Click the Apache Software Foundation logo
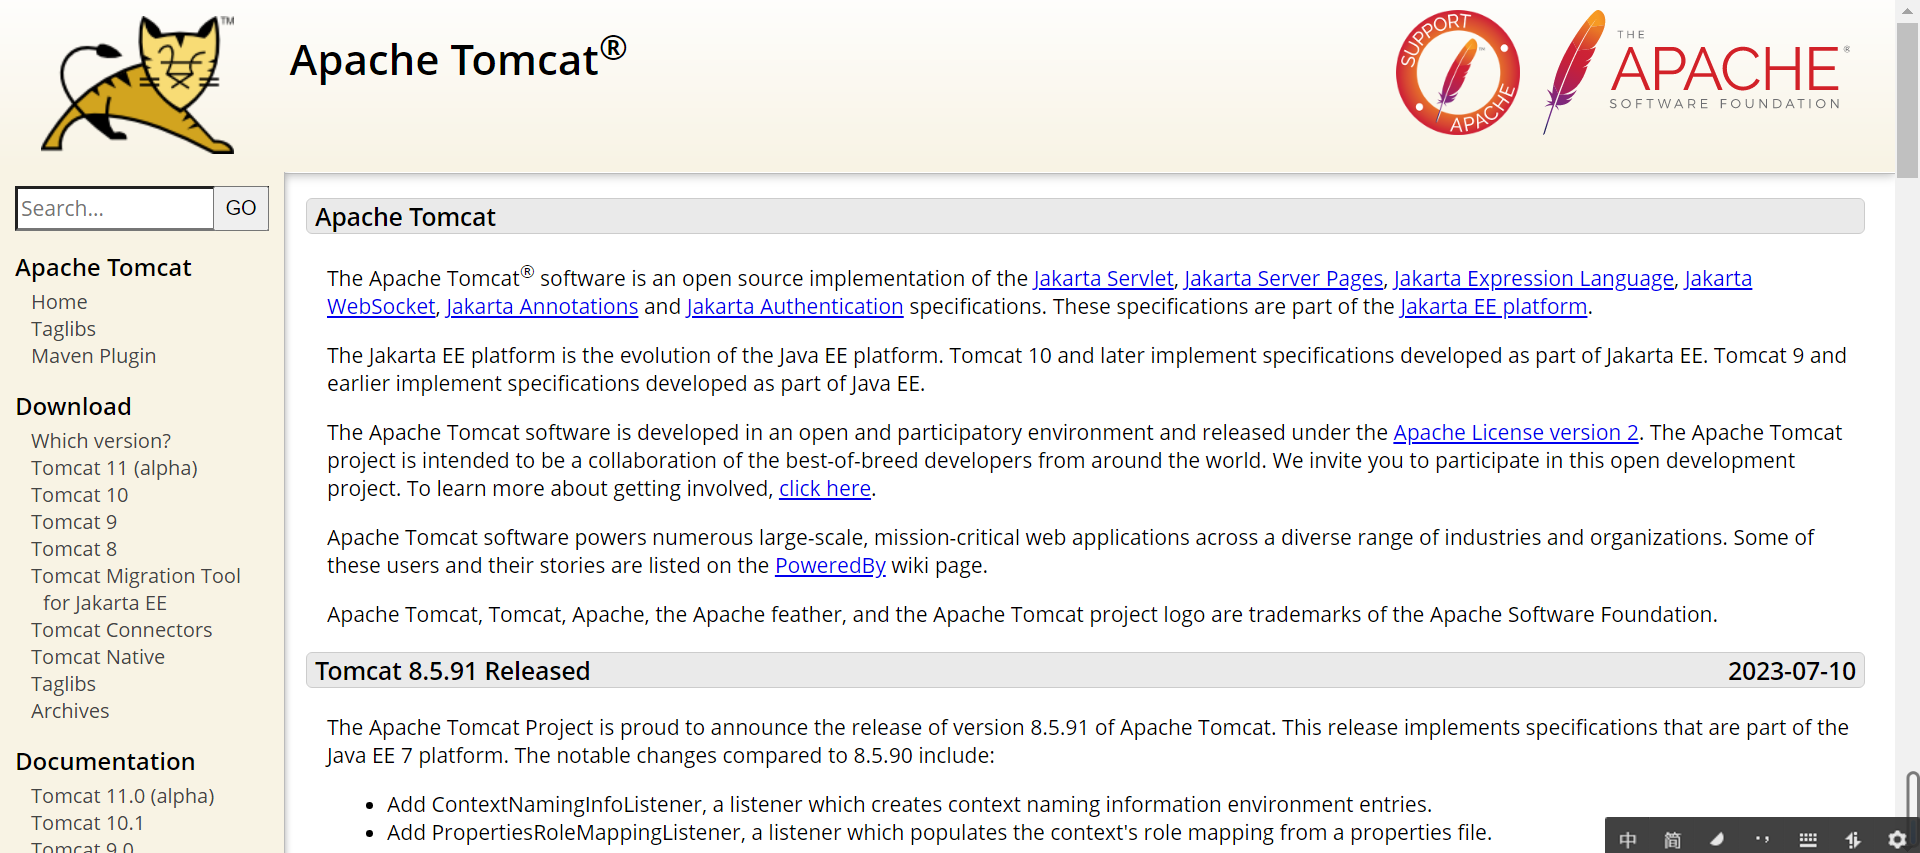This screenshot has height=853, width=1920. [1697, 72]
